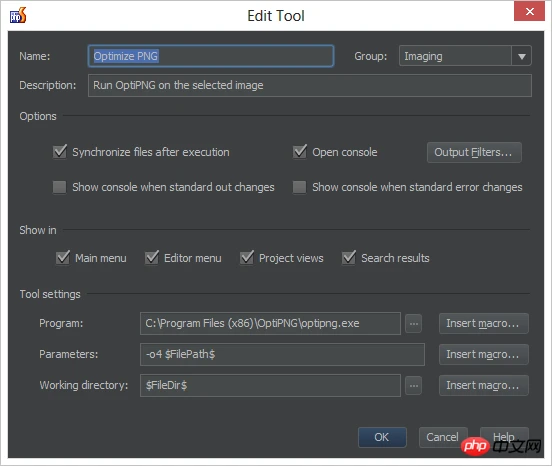
Task: Insert macro for Parameters field
Action: (x=483, y=354)
